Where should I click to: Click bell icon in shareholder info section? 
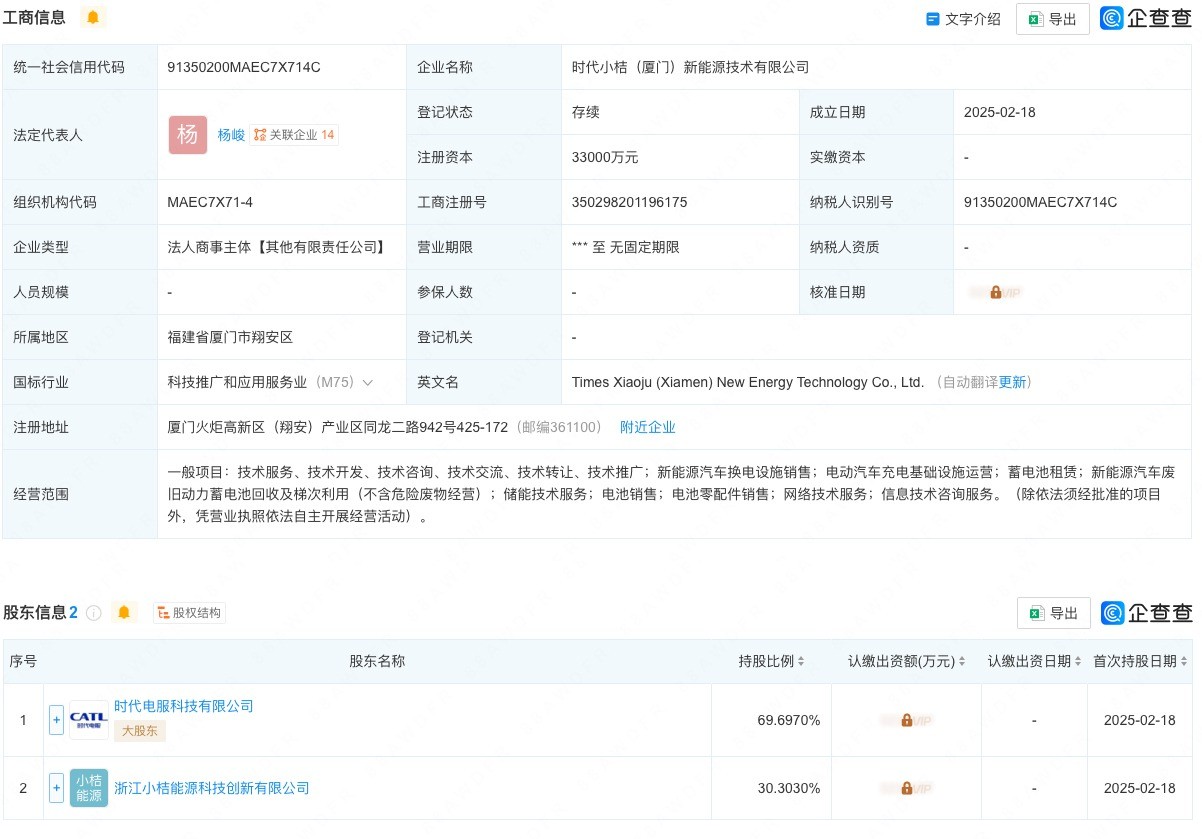coord(124,613)
